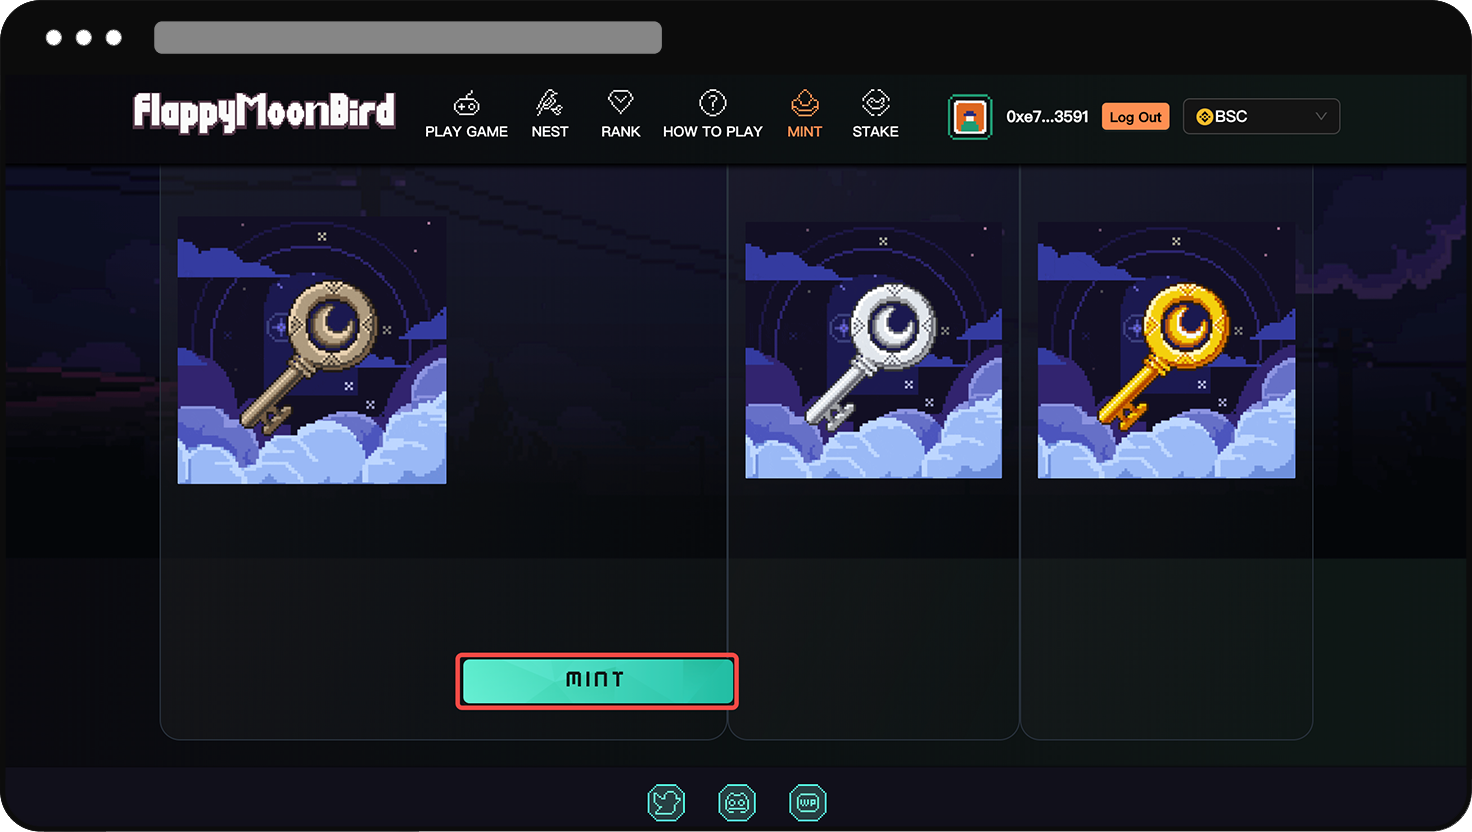The width and height of the screenshot is (1472, 832).
Task: Select the bronze key NFT image
Action: tap(312, 350)
